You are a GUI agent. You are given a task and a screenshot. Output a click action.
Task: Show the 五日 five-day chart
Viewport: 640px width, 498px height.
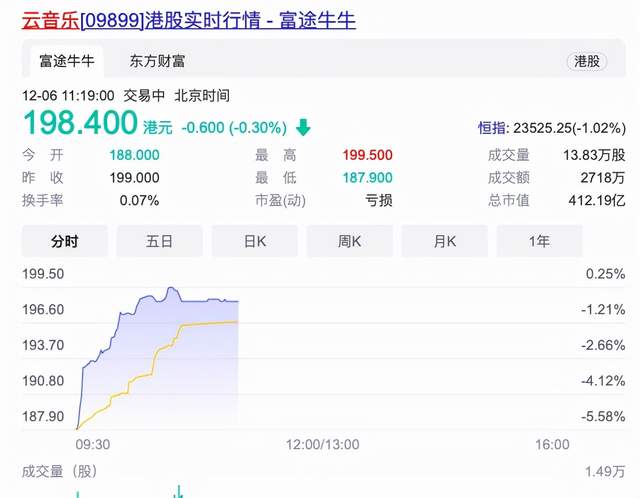(x=159, y=241)
